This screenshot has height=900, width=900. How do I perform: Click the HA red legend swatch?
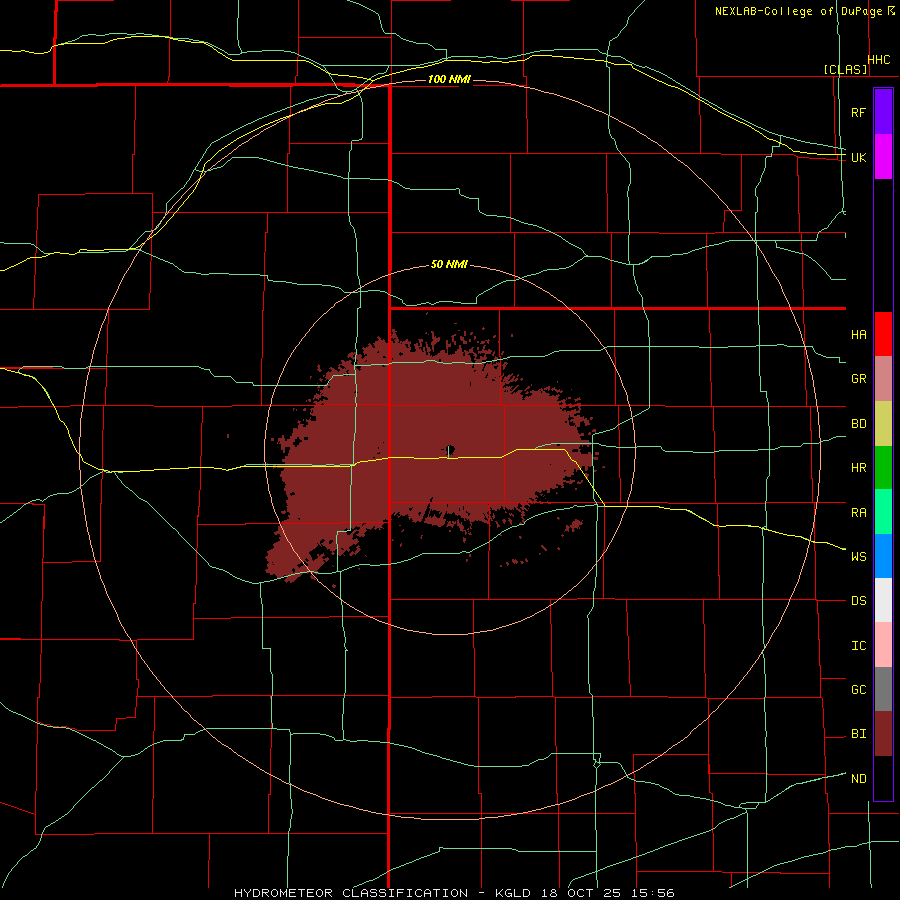883,334
